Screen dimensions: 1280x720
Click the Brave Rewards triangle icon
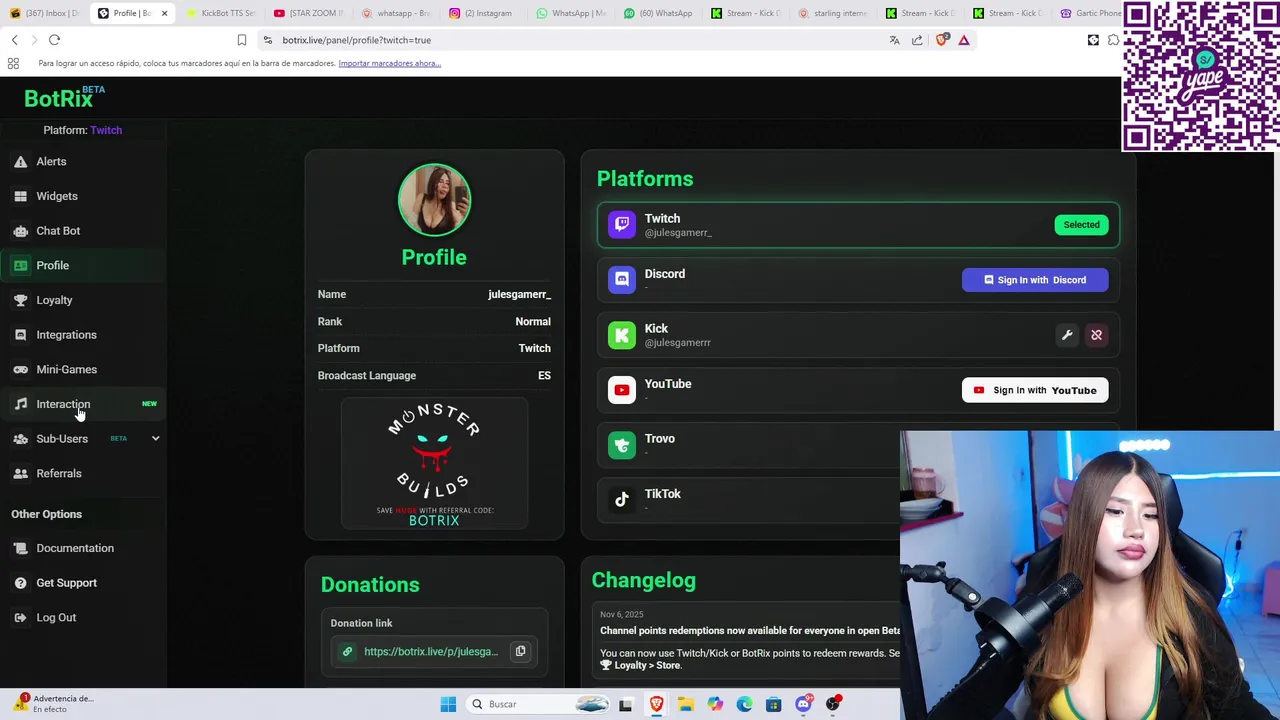pyautogui.click(x=964, y=40)
